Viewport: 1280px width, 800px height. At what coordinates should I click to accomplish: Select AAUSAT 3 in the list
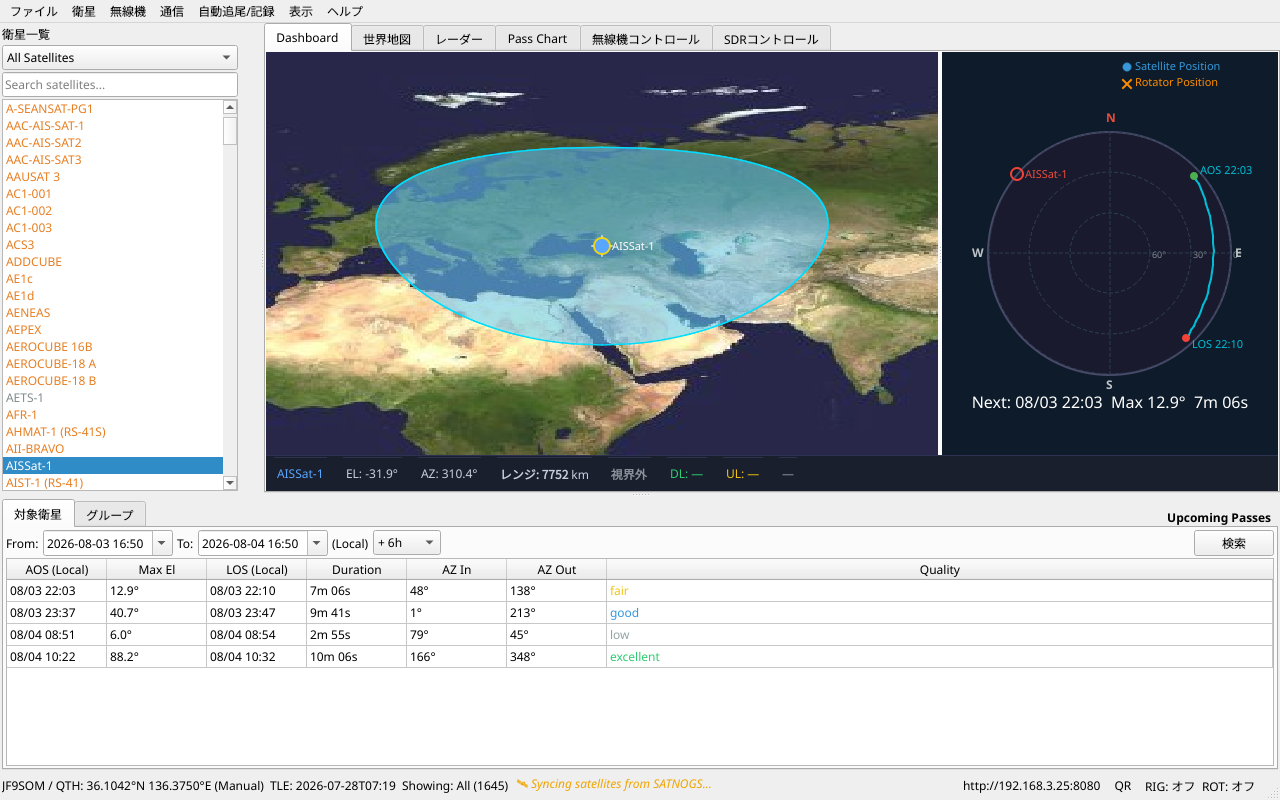[112, 176]
